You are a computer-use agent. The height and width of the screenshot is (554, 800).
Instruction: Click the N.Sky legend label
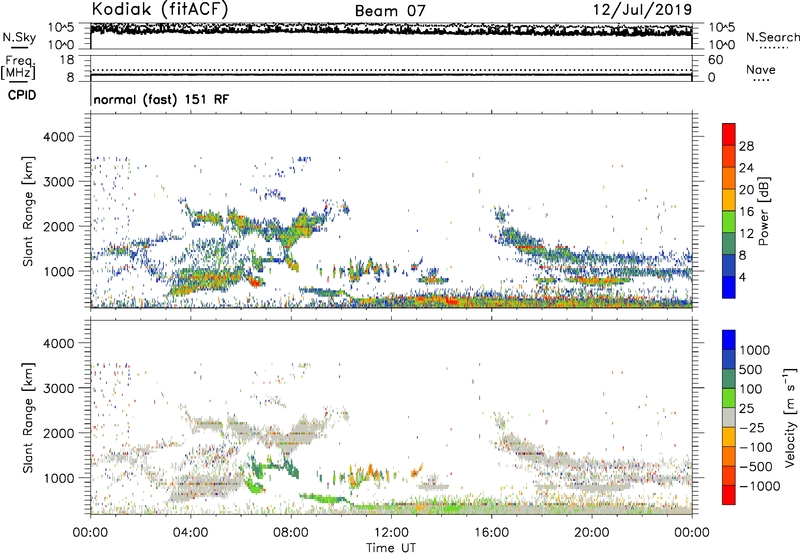pos(19,37)
